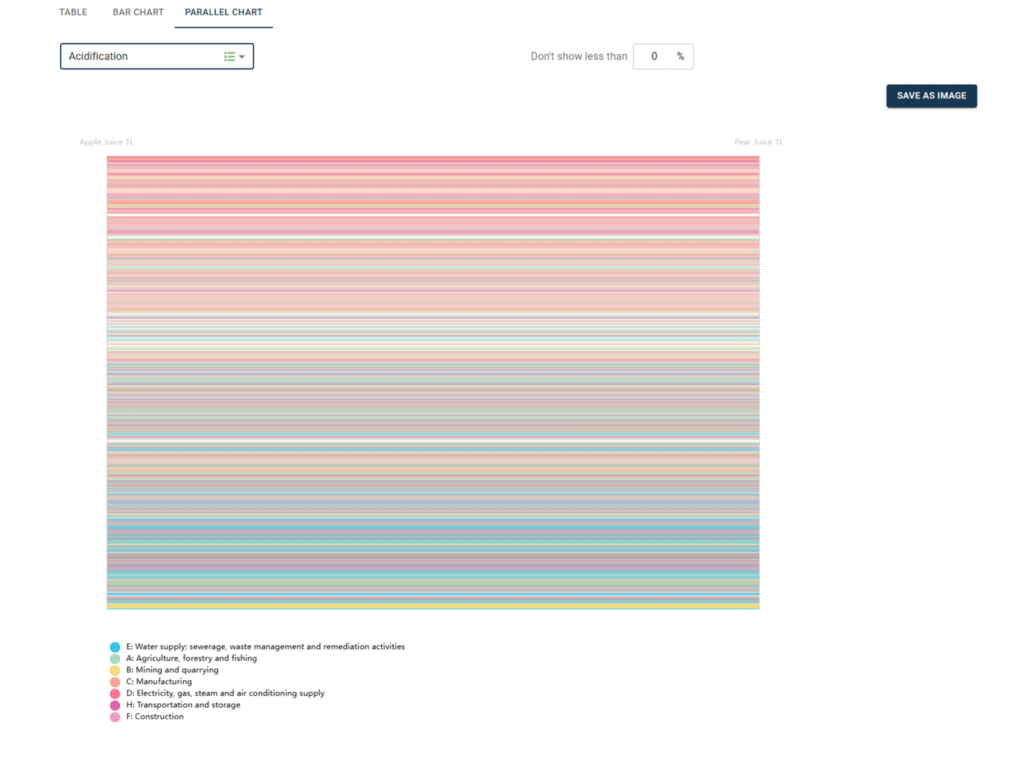
Task: Click the green Agriculture legend dot
Action: [x=115, y=659]
